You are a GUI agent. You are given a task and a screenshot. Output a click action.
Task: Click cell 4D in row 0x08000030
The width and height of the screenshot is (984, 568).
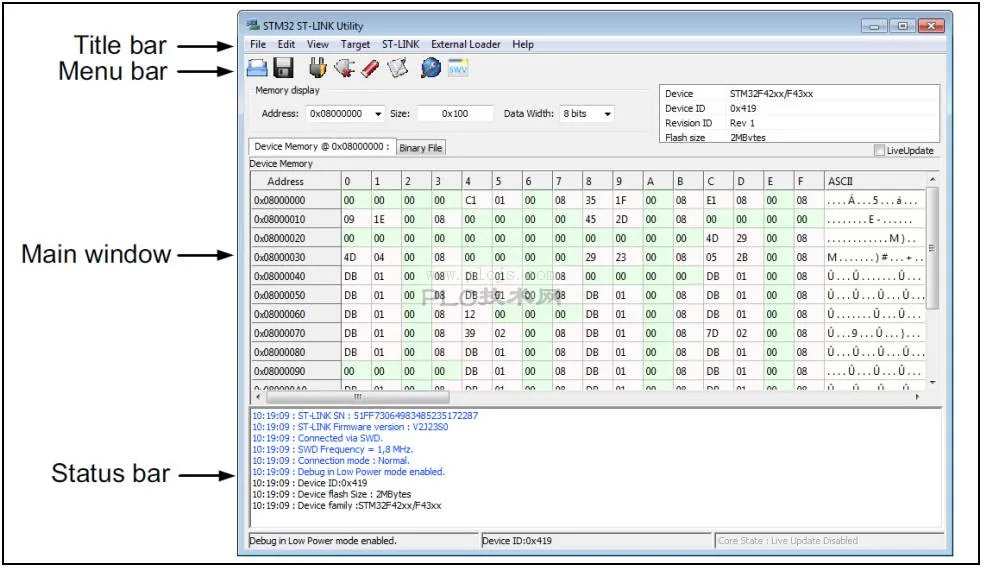pyautogui.click(x=356, y=257)
